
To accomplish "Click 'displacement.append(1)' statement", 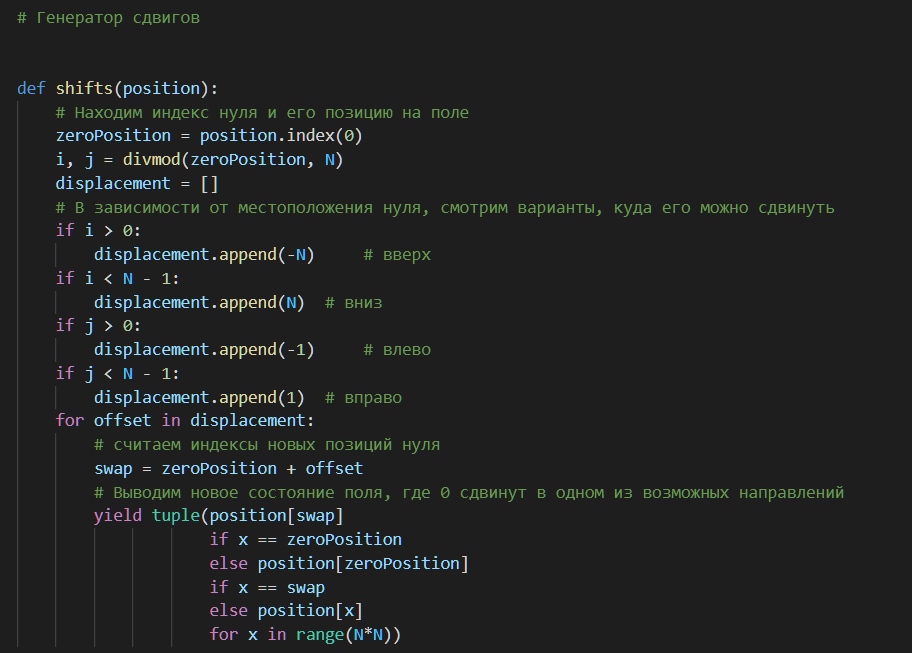I will click(200, 397).
